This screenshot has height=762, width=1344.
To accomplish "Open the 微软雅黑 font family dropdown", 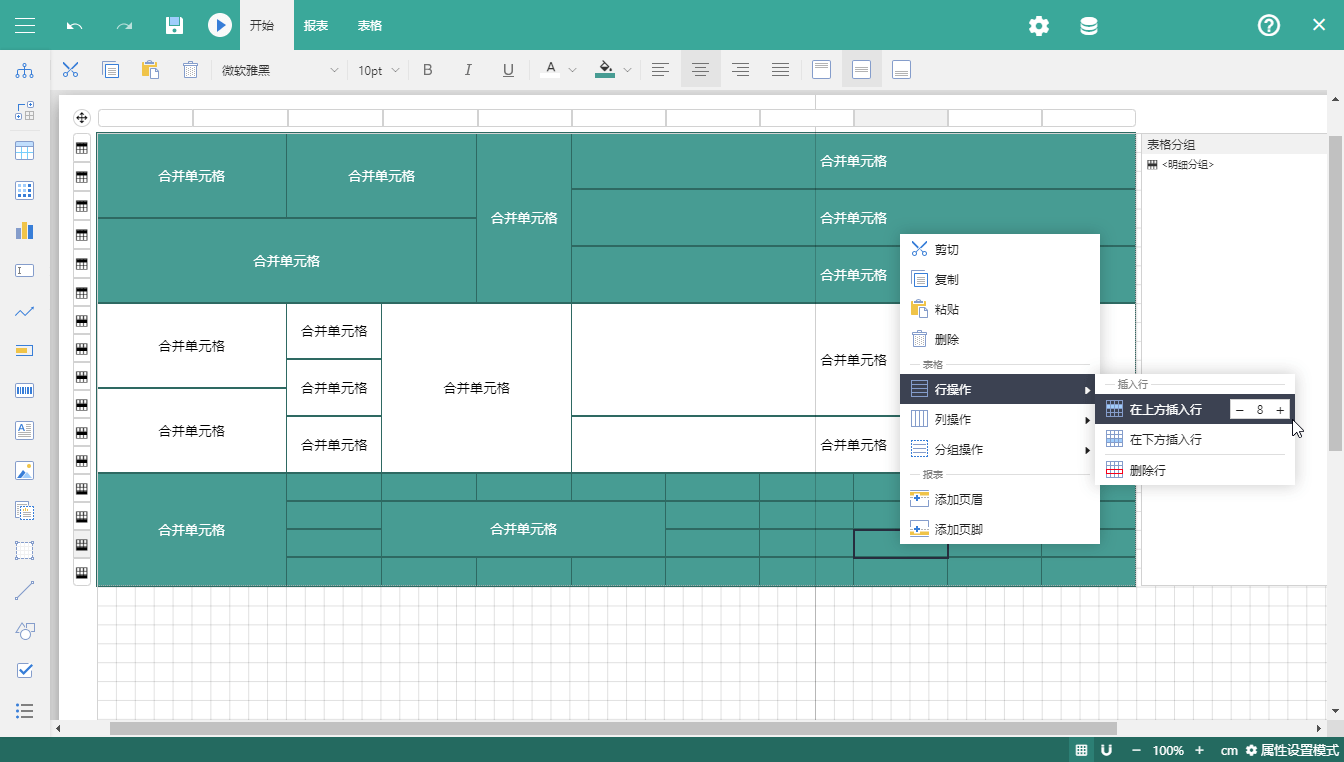I will [280, 70].
